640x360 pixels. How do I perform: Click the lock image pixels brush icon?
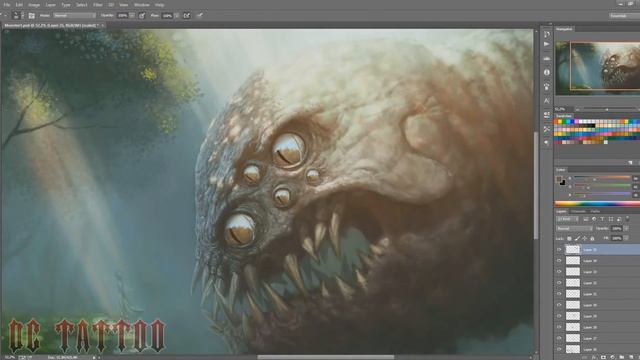pos(577,238)
